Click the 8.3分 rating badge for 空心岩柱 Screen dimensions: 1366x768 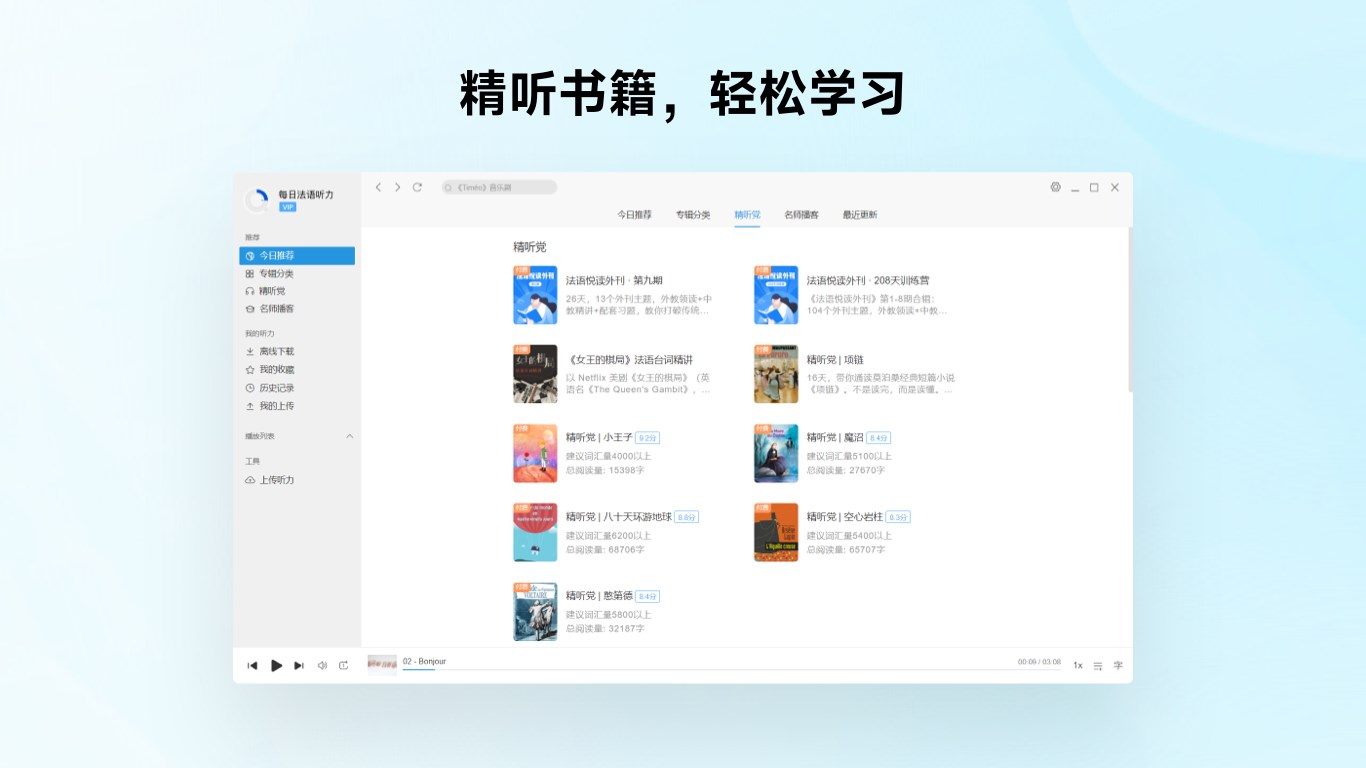point(898,517)
